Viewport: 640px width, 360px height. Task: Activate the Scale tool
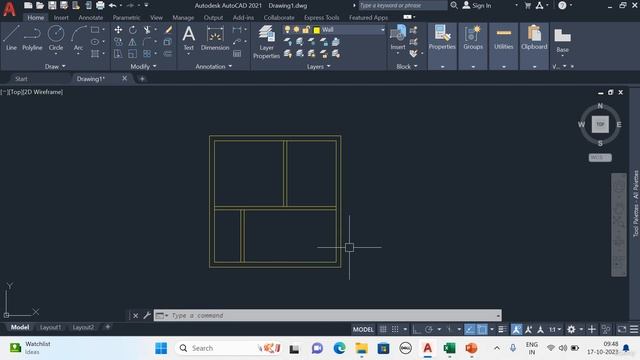coord(133,53)
